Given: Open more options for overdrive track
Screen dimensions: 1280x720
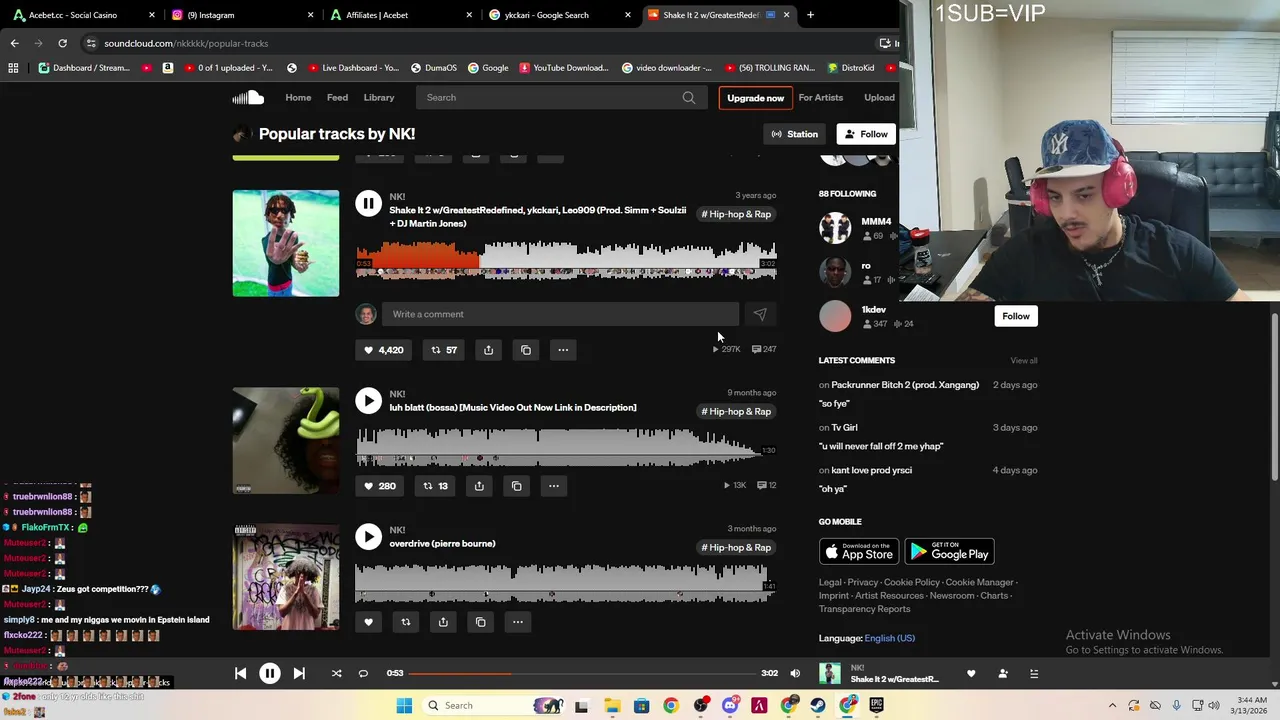Looking at the screenshot, I should [x=518, y=622].
